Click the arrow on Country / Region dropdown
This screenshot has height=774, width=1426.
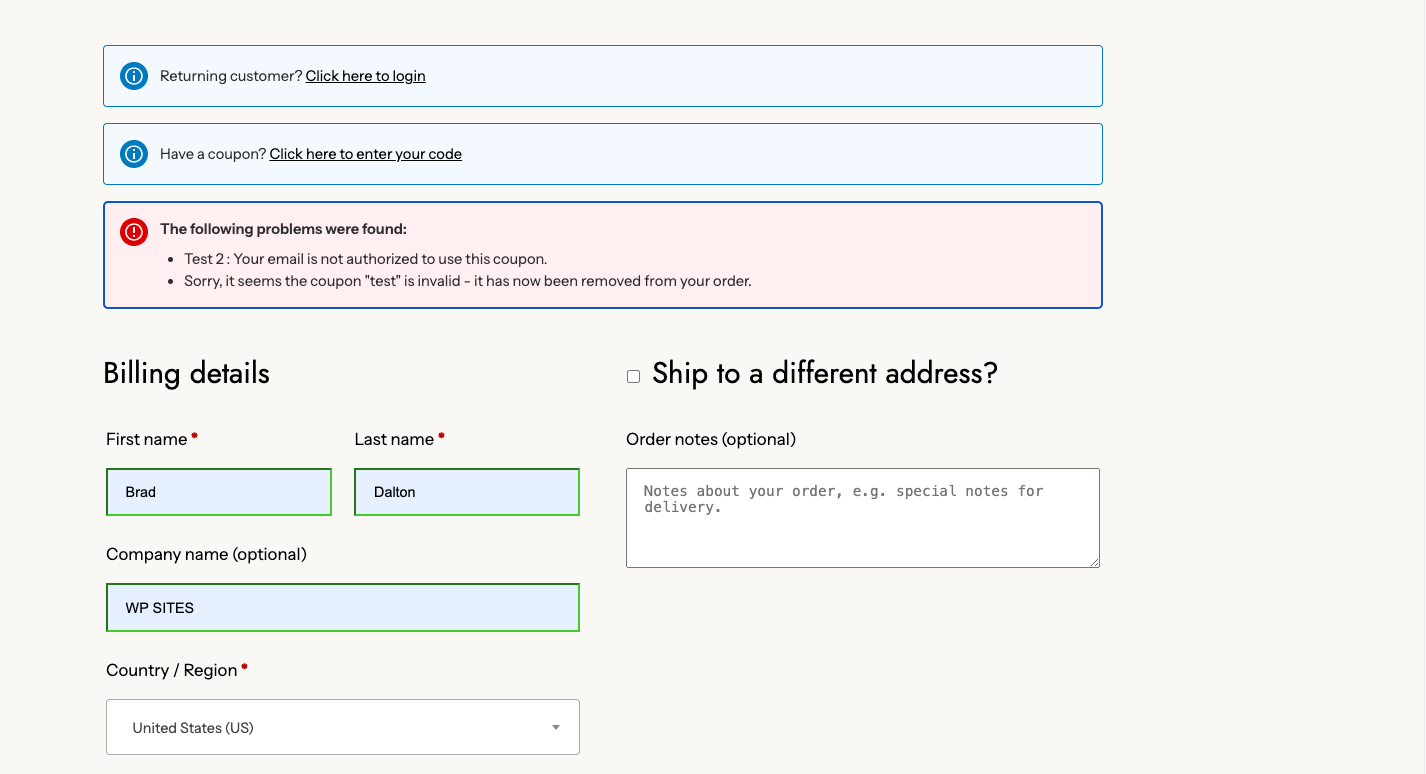pos(556,727)
